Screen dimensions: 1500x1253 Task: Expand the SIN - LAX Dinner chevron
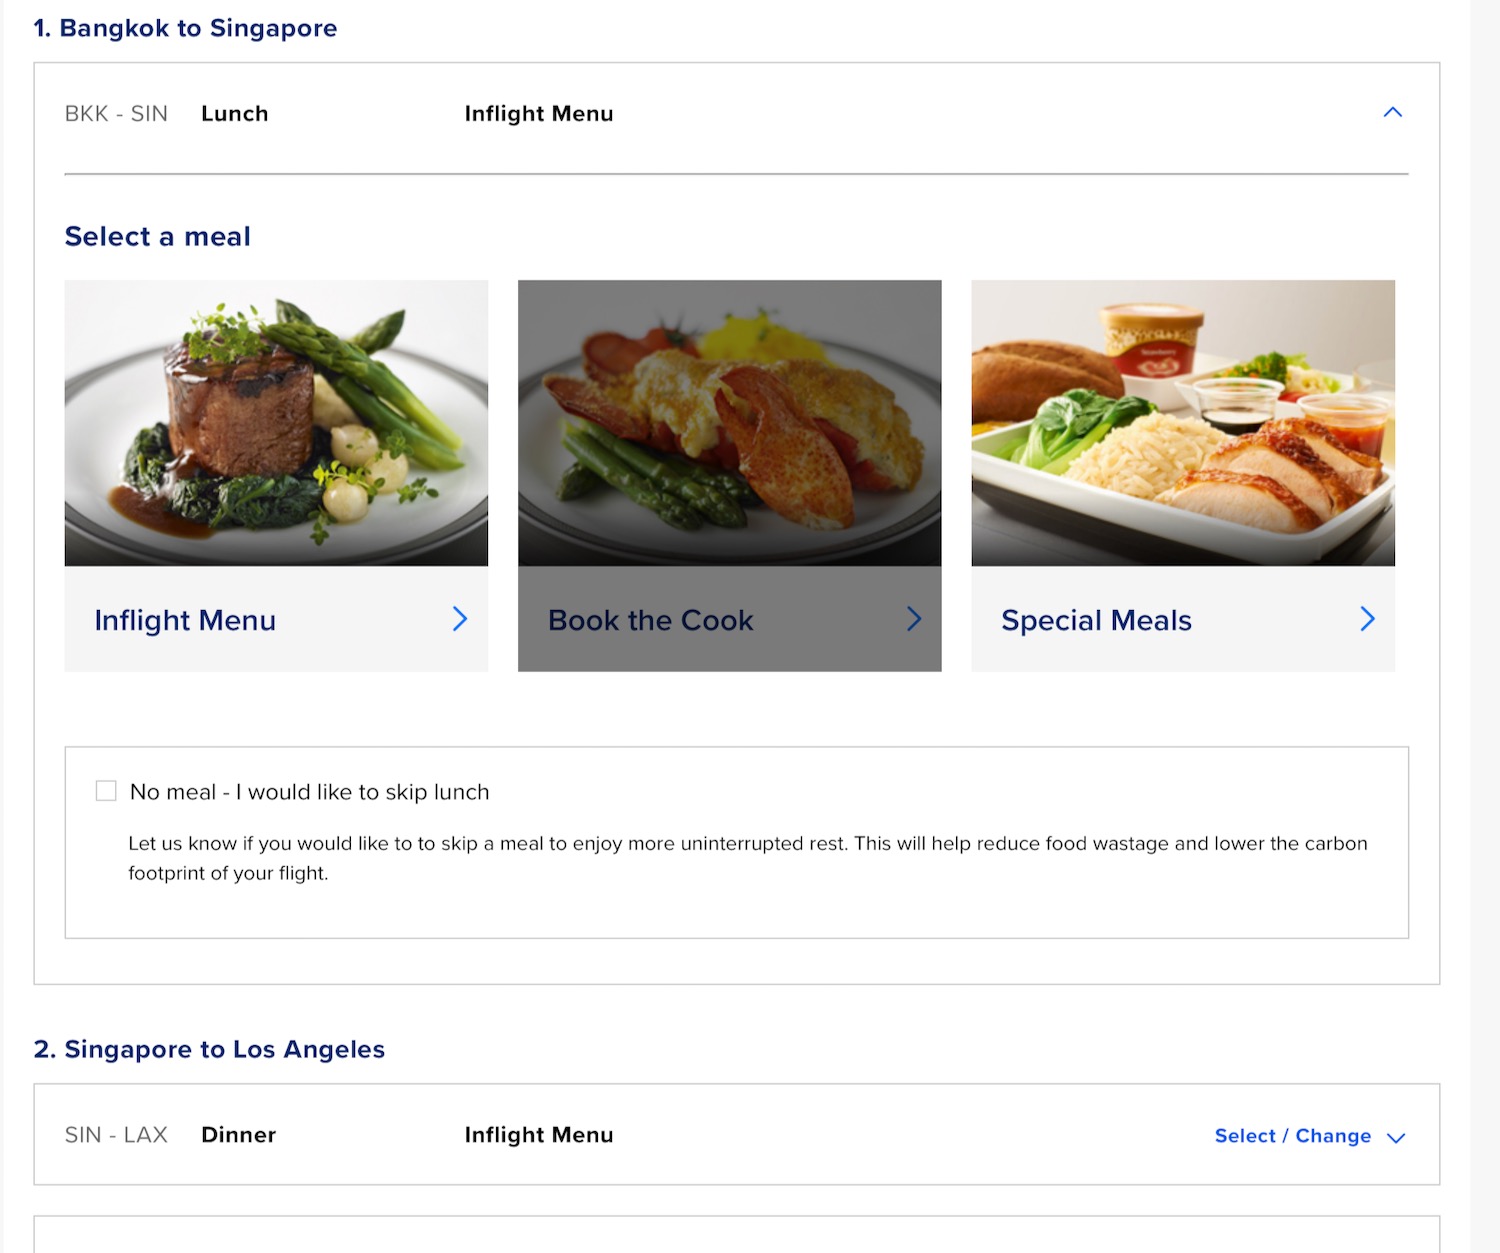[x=1396, y=1137]
